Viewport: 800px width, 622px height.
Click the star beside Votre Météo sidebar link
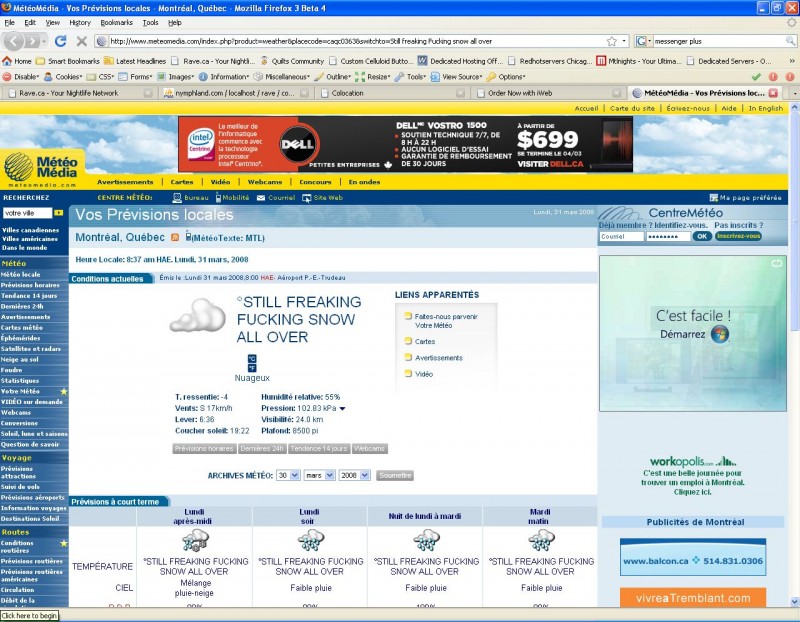(64, 391)
